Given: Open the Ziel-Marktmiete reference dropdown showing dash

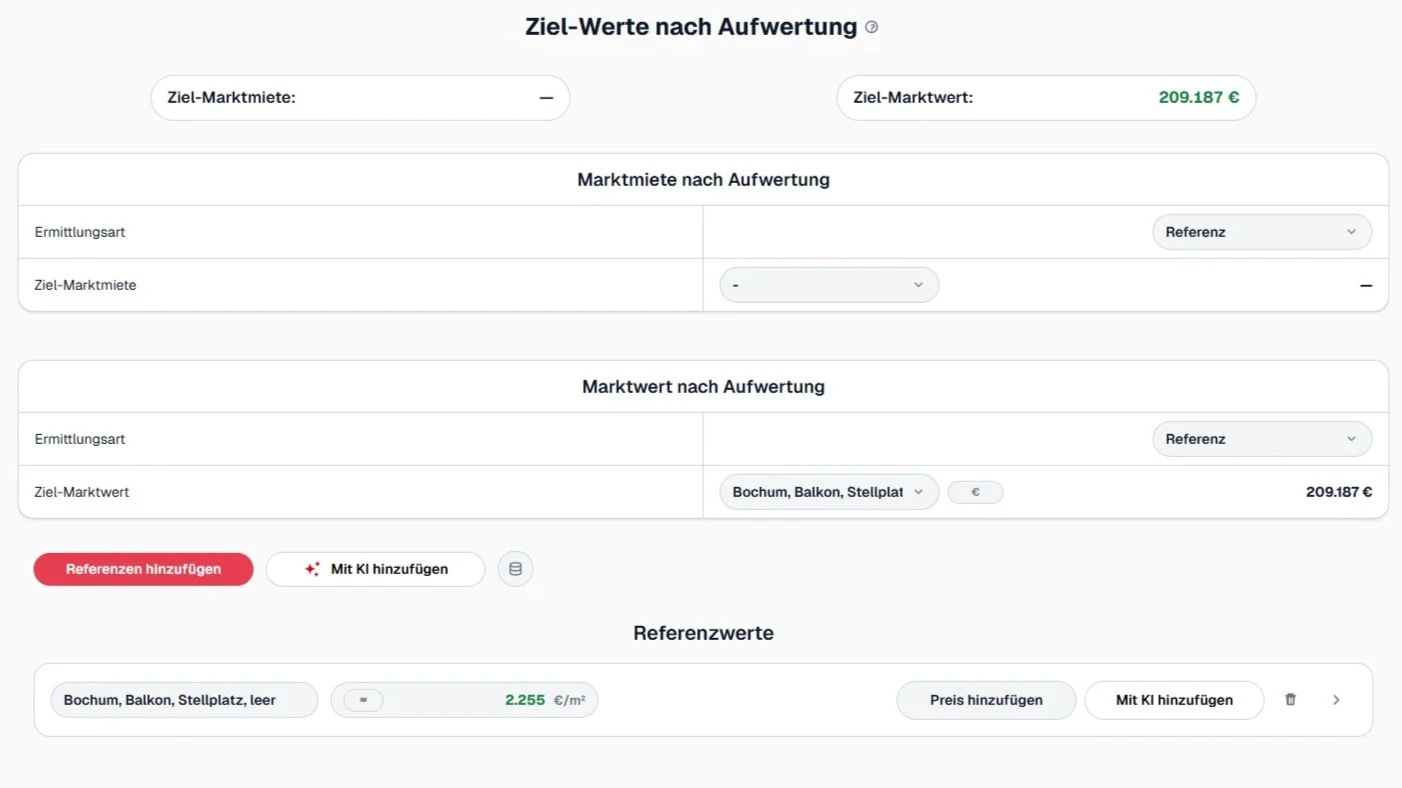Looking at the screenshot, I should pyautogui.click(x=829, y=285).
